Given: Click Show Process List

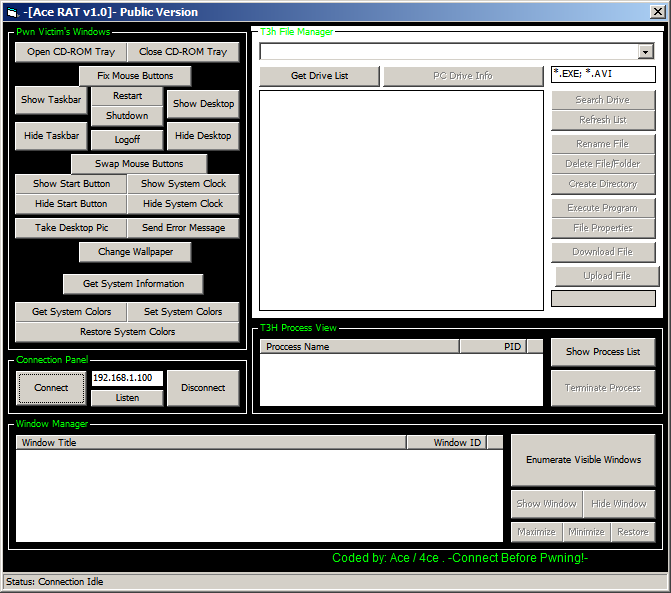Looking at the screenshot, I should click(603, 352).
